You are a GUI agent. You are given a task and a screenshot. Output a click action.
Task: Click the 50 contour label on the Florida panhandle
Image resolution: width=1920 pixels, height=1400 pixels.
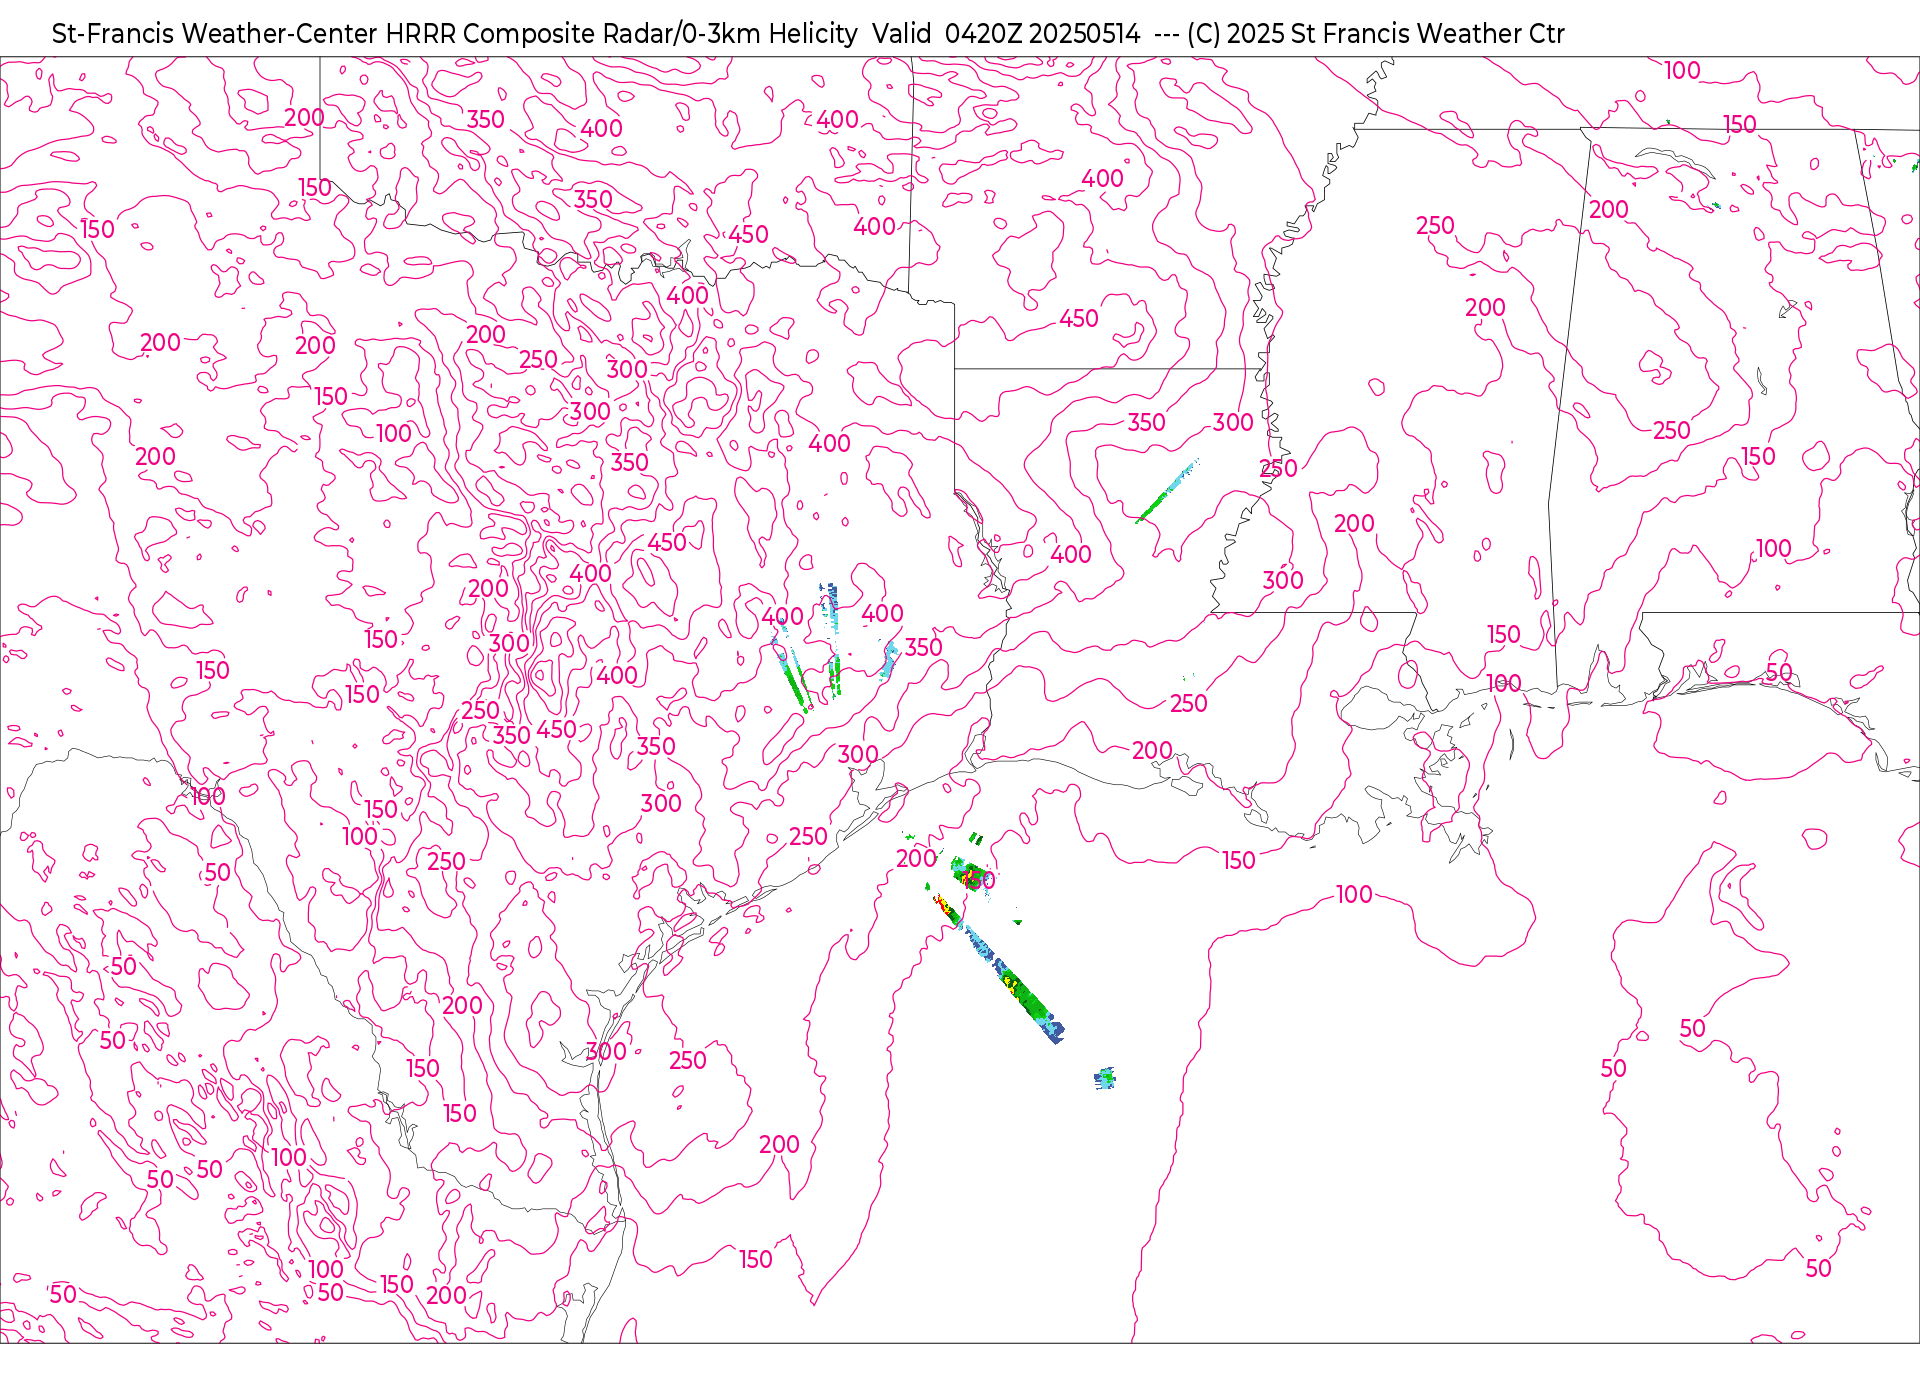(1779, 672)
